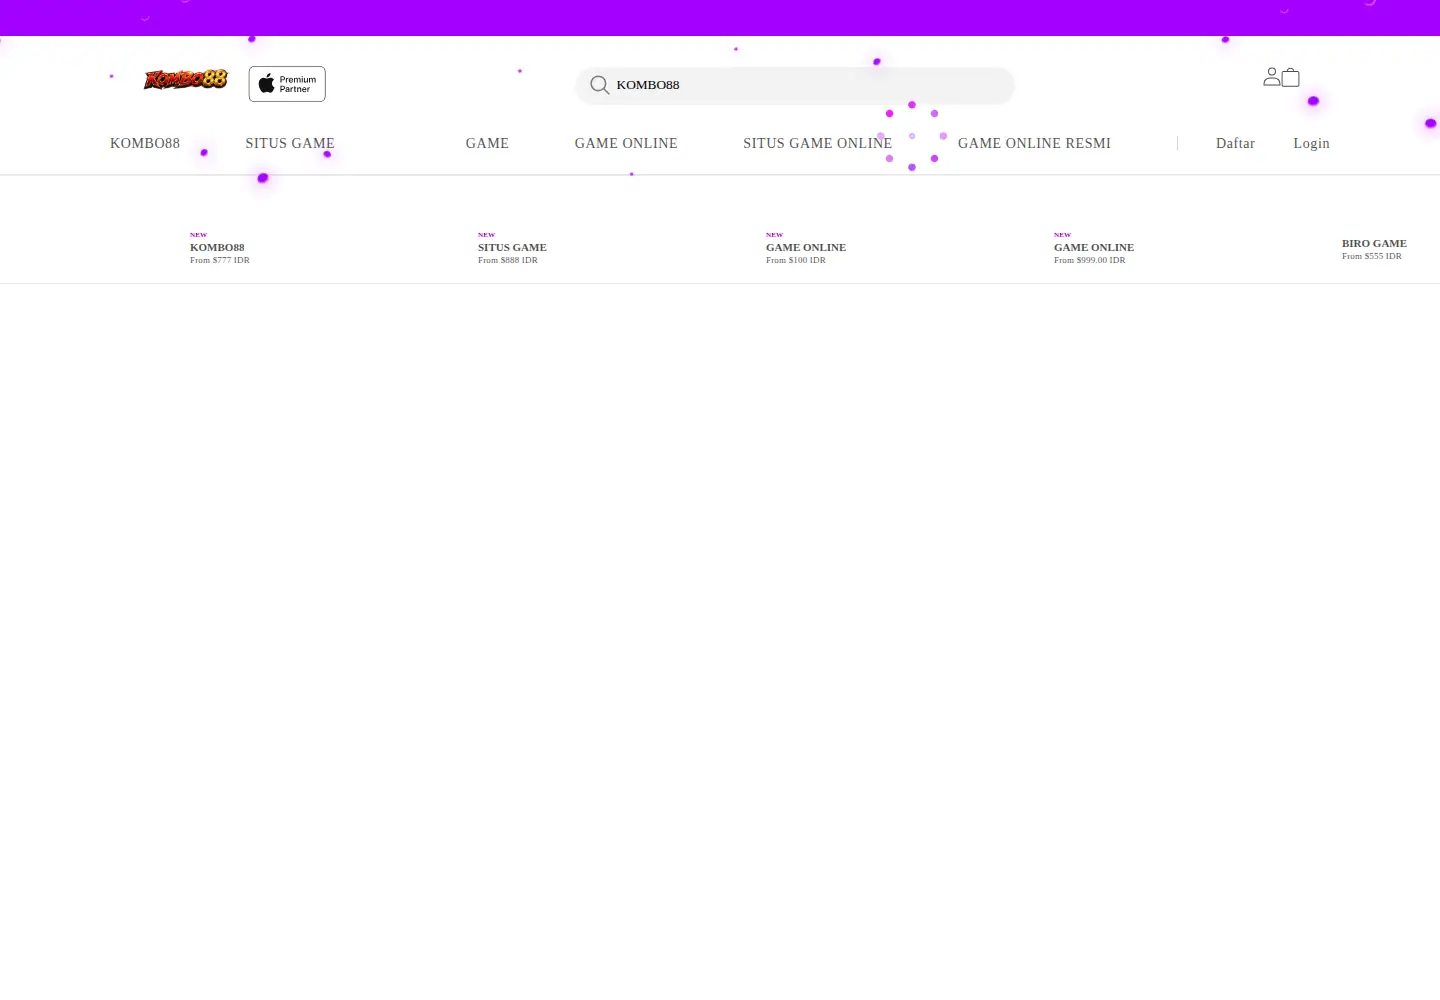Select the BIRO GAME product card

[1374, 249]
